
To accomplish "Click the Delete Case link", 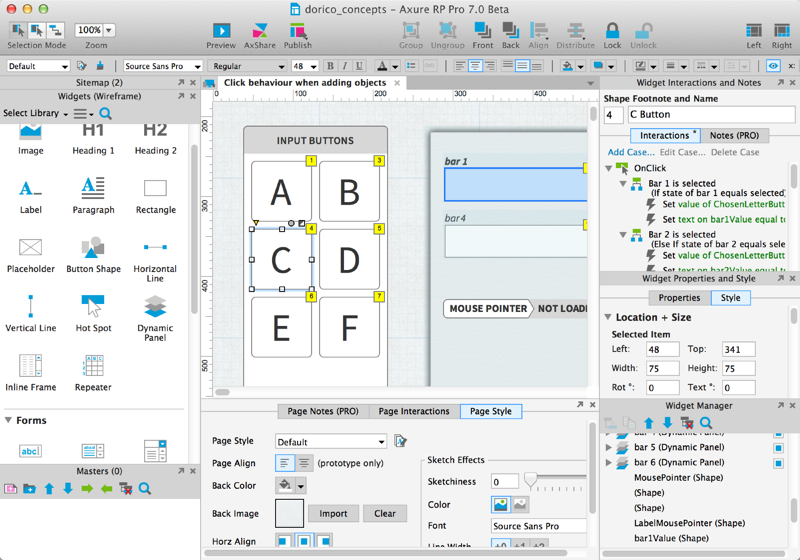I will 735,152.
